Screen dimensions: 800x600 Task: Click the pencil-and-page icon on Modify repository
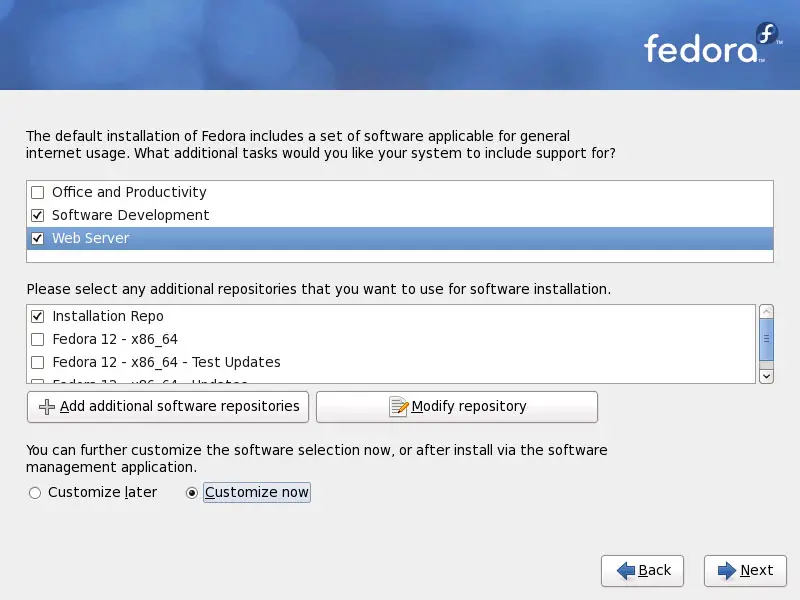pyautogui.click(x=398, y=407)
